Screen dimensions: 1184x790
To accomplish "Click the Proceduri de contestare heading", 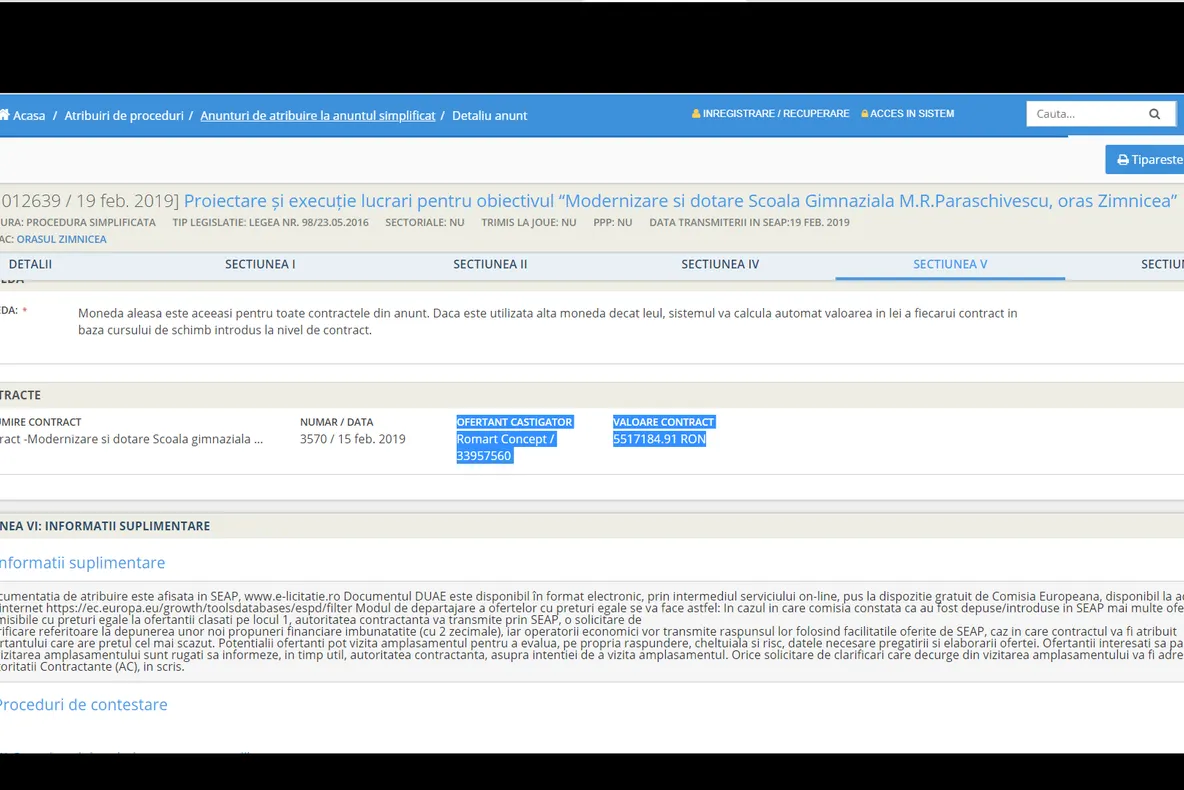I will point(84,705).
